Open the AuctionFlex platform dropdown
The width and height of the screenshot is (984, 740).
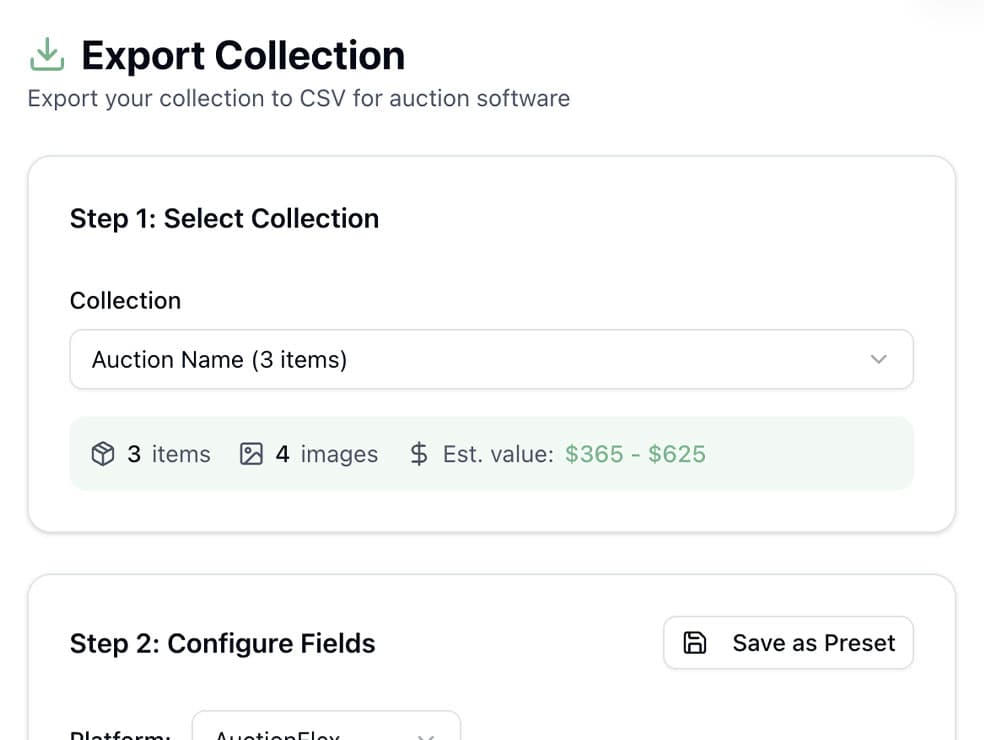coord(325,733)
